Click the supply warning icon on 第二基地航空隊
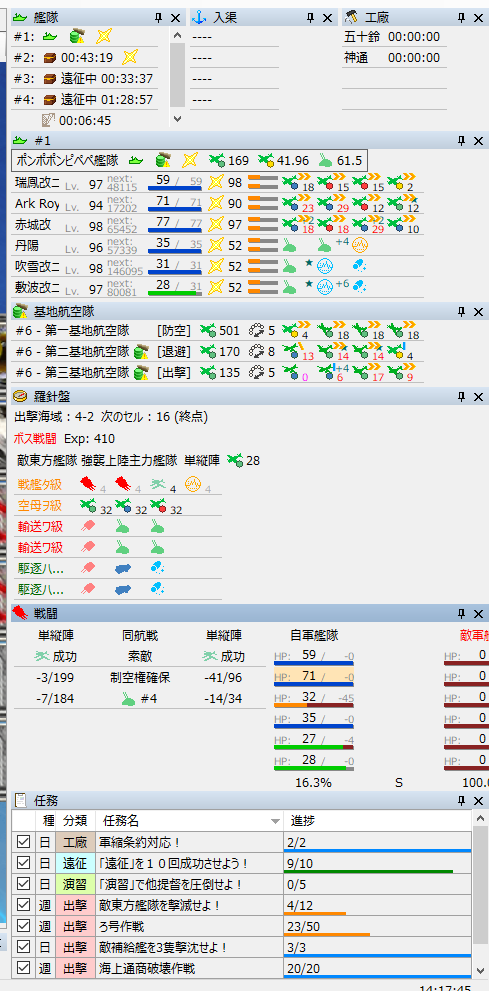 pyautogui.click(x=141, y=351)
